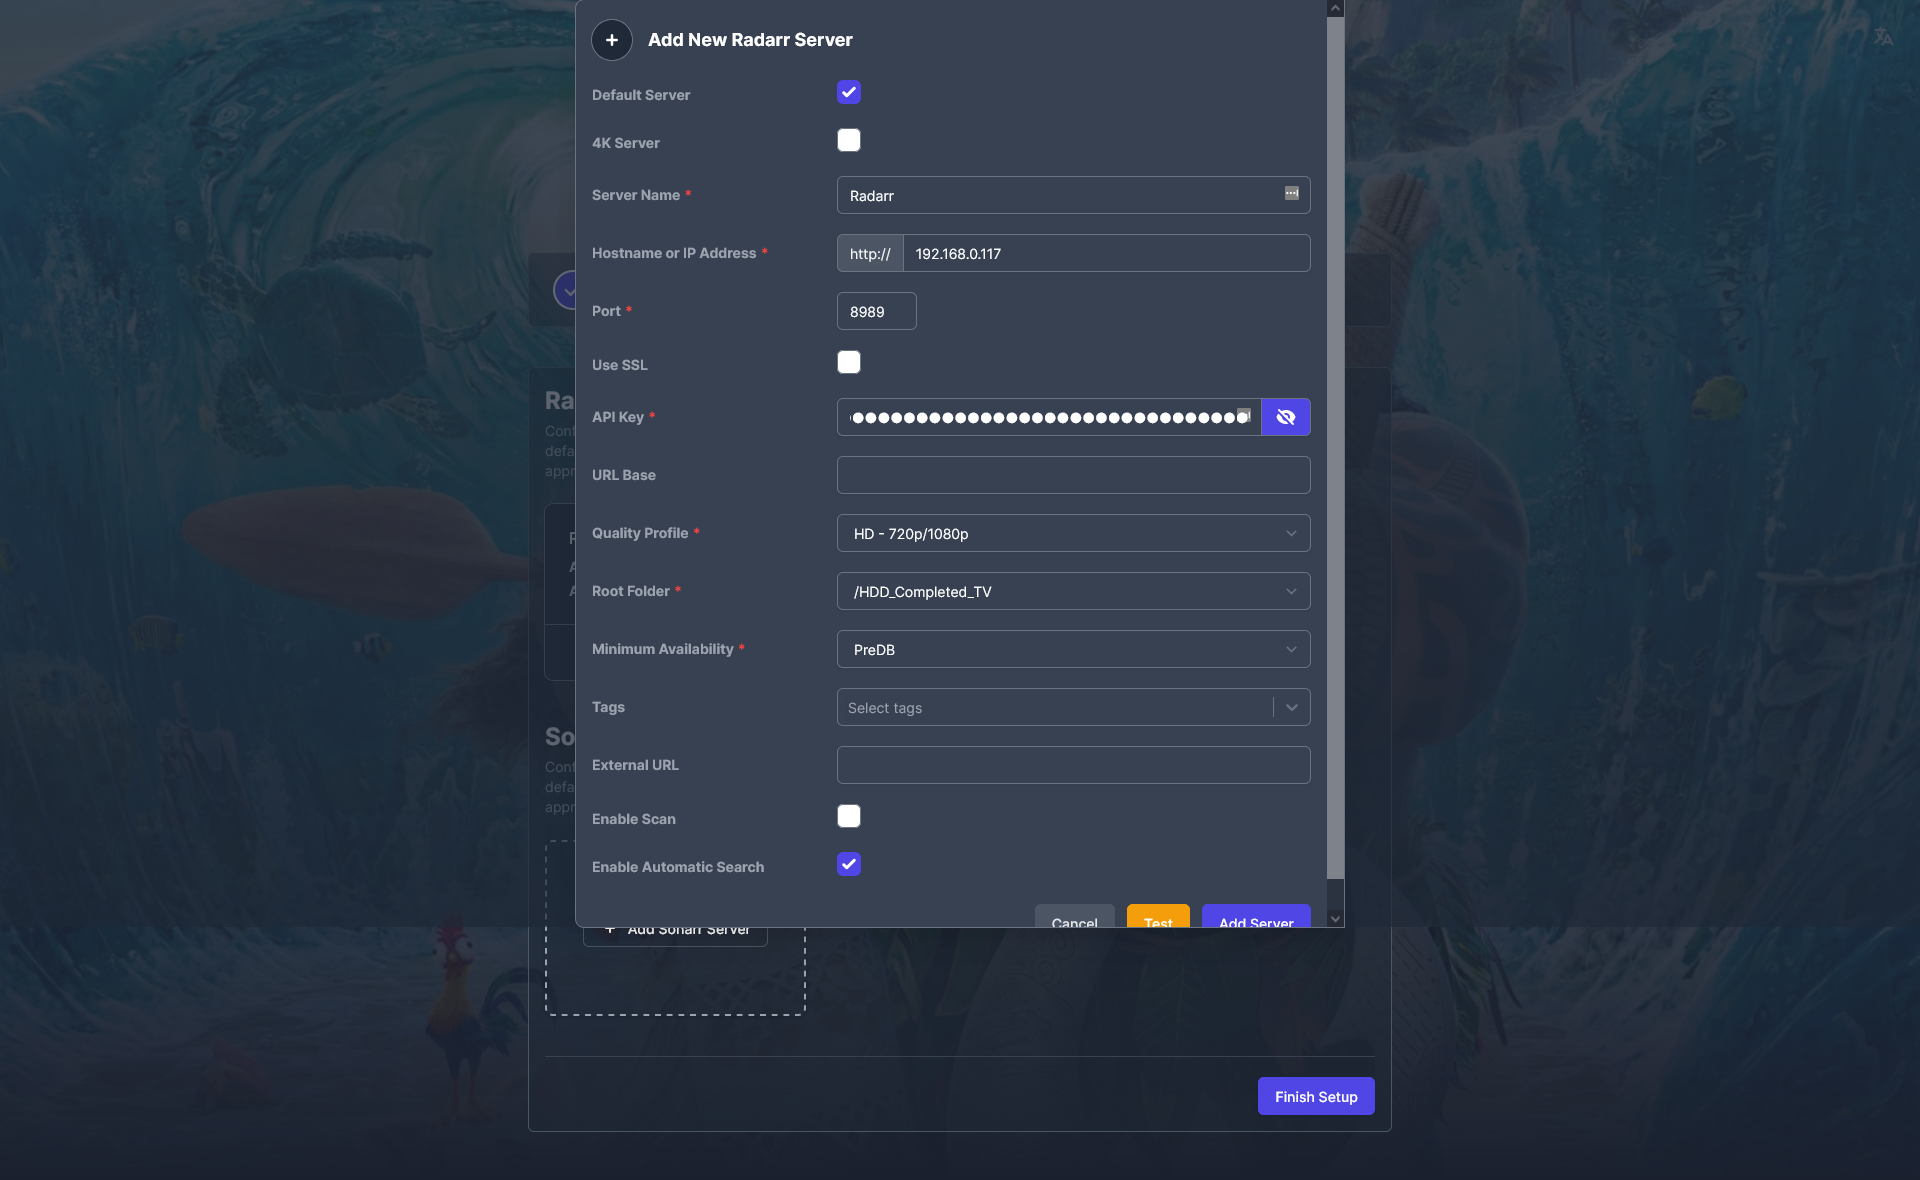Image resolution: width=1920 pixels, height=1180 pixels.
Task: Expand the Tags selector chevron
Action: pyautogui.click(x=1291, y=707)
